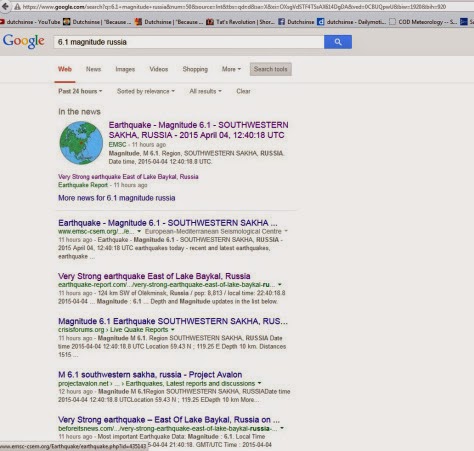Open EMSC news headline Earthquake Magnitude 6.1
474x451 pixels.
coord(198,130)
